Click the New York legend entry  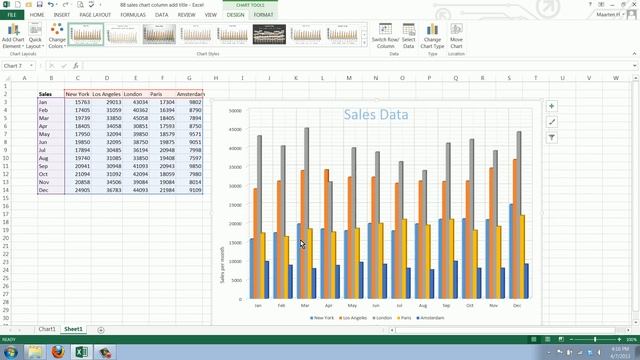tap(322, 318)
